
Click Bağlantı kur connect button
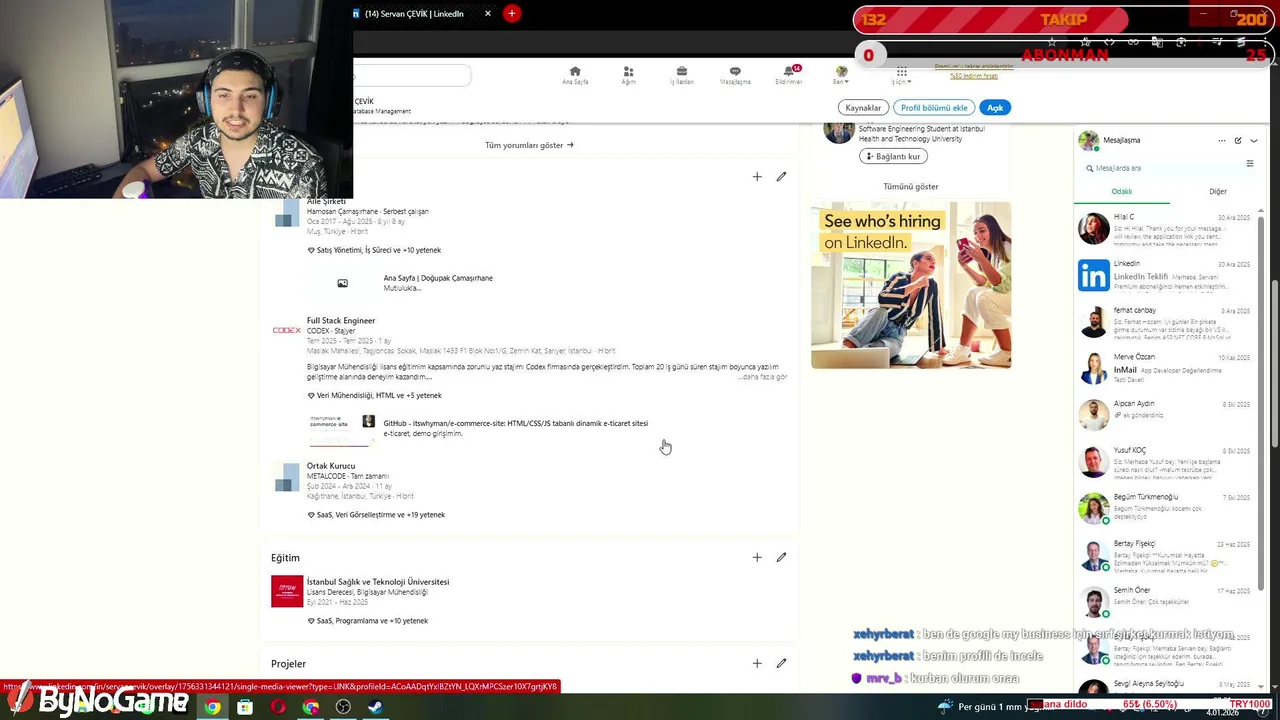pyautogui.click(x=892, y=157)
